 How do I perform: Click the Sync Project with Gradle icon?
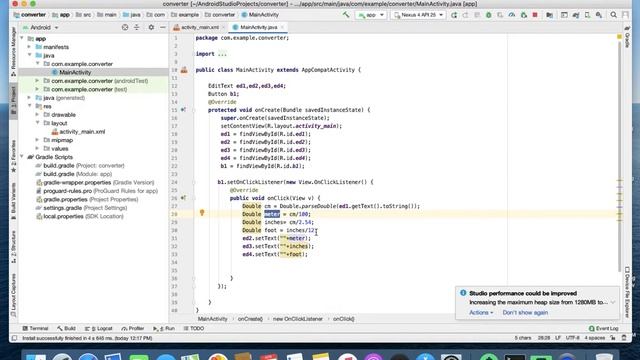576,15
